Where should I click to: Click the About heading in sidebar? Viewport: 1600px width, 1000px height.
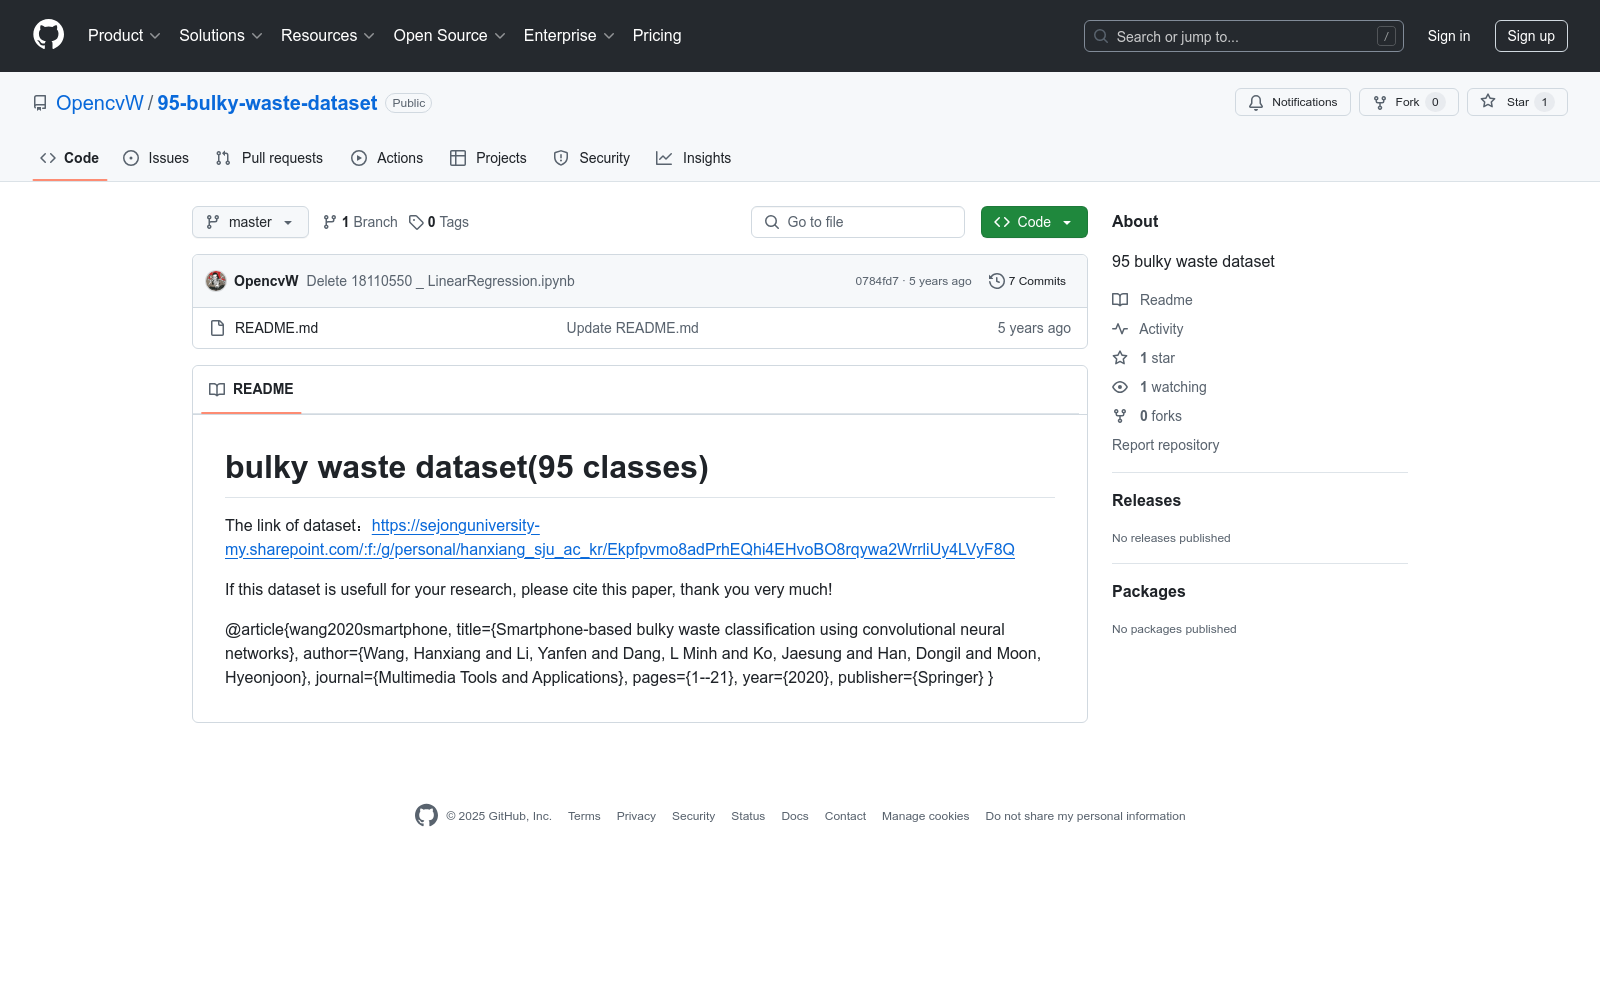click(1135, 221)
